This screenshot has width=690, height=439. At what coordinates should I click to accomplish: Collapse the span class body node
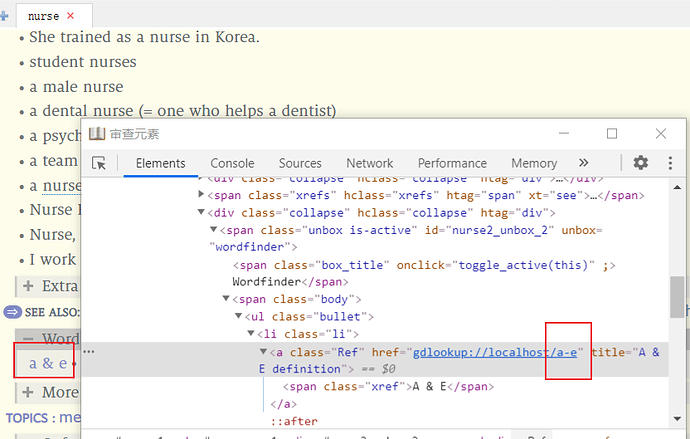(x=226, y=298)
